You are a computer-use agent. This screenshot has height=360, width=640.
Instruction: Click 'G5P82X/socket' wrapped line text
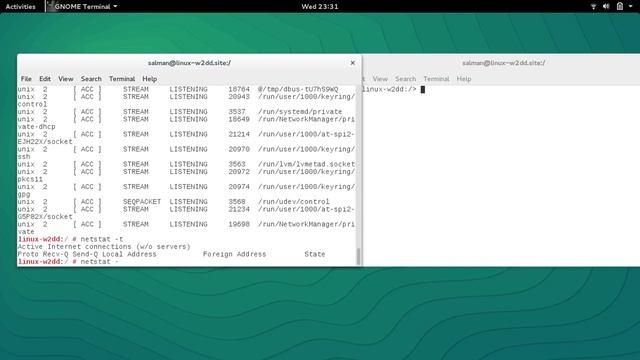pos(45,217)
